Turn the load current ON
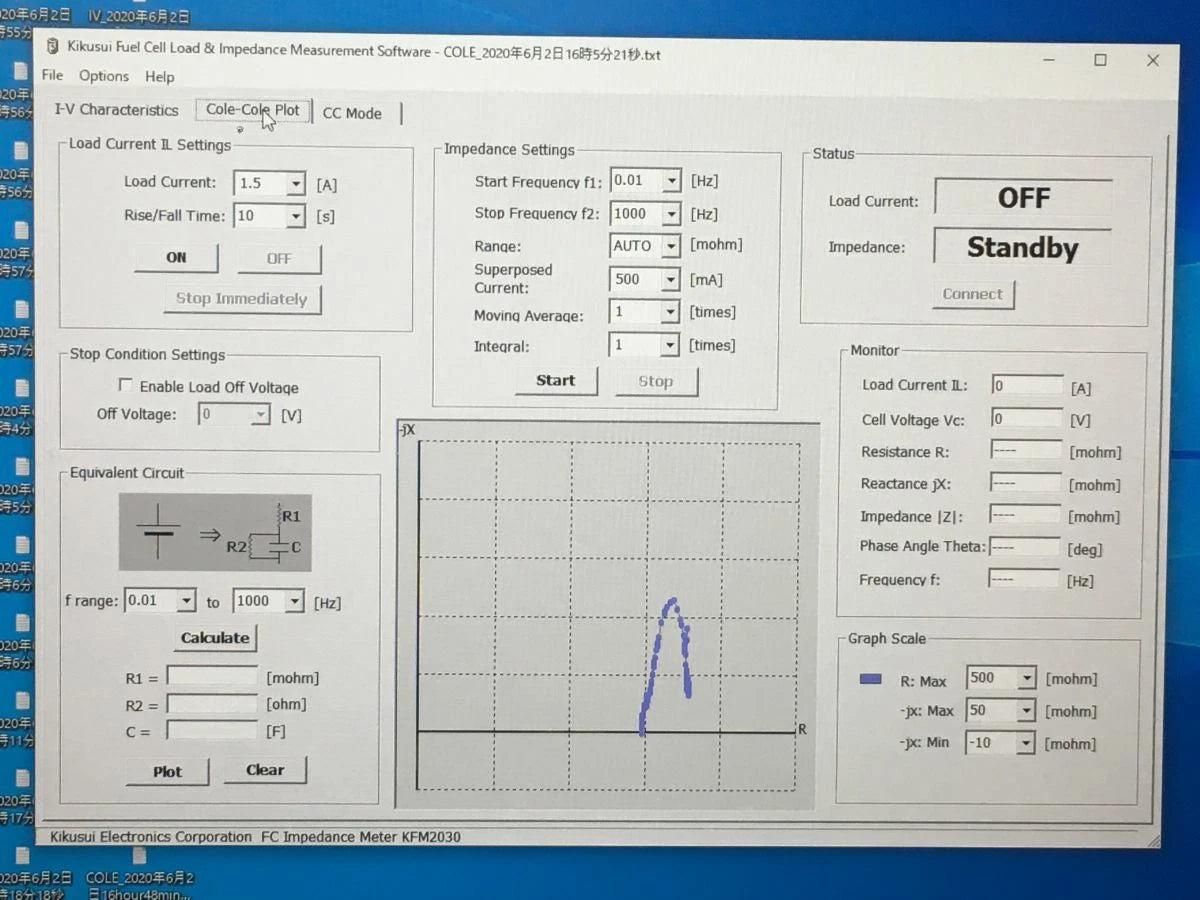 176,257
